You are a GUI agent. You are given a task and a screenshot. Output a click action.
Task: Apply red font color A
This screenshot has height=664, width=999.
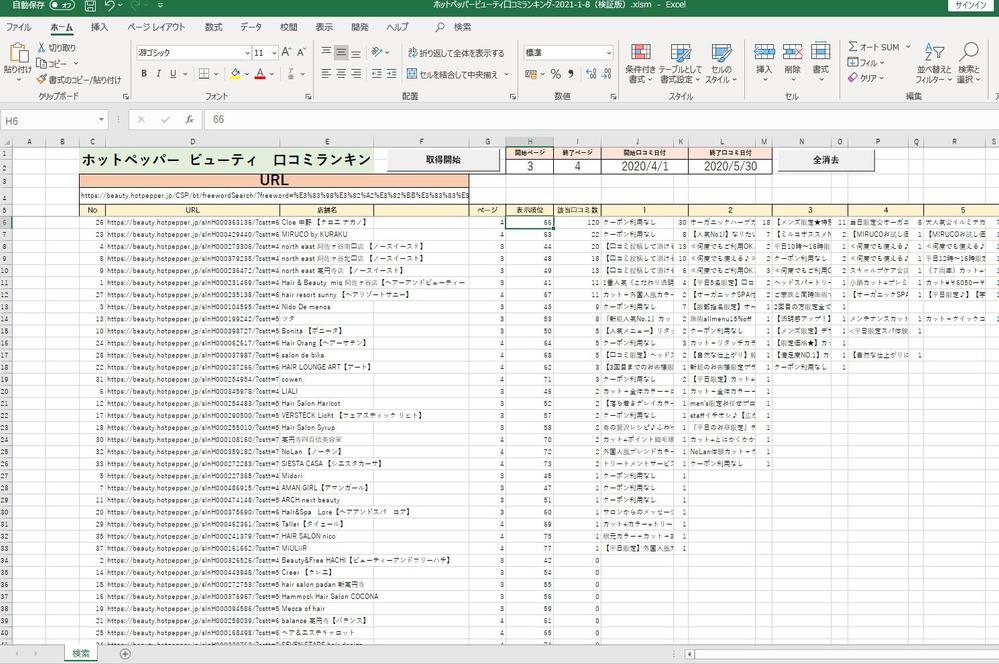260,74
